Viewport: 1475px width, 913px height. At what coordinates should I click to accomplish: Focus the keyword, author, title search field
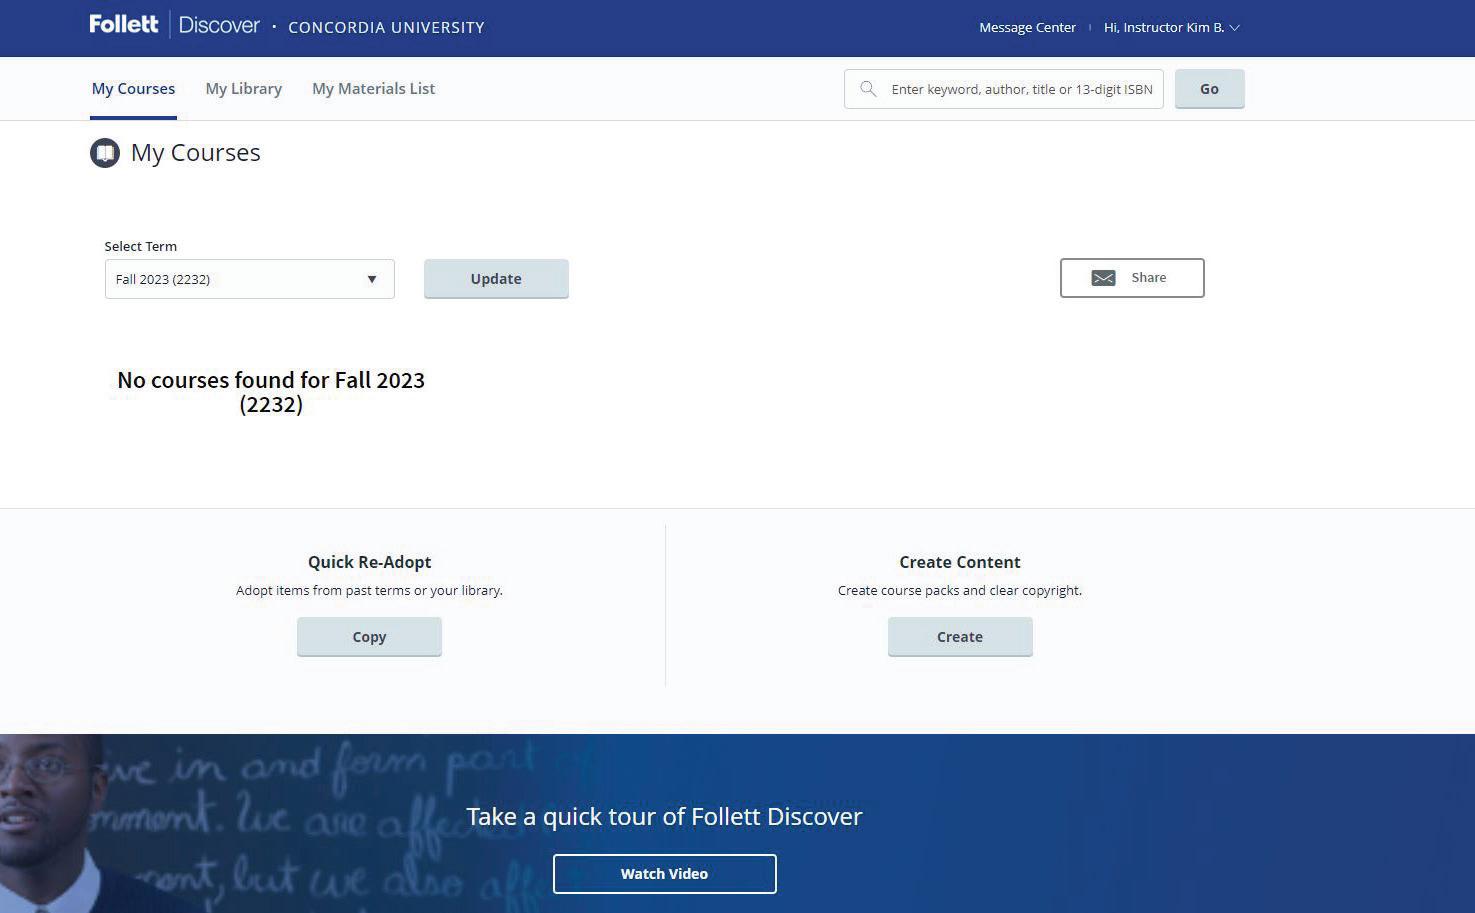[1003, 89]
